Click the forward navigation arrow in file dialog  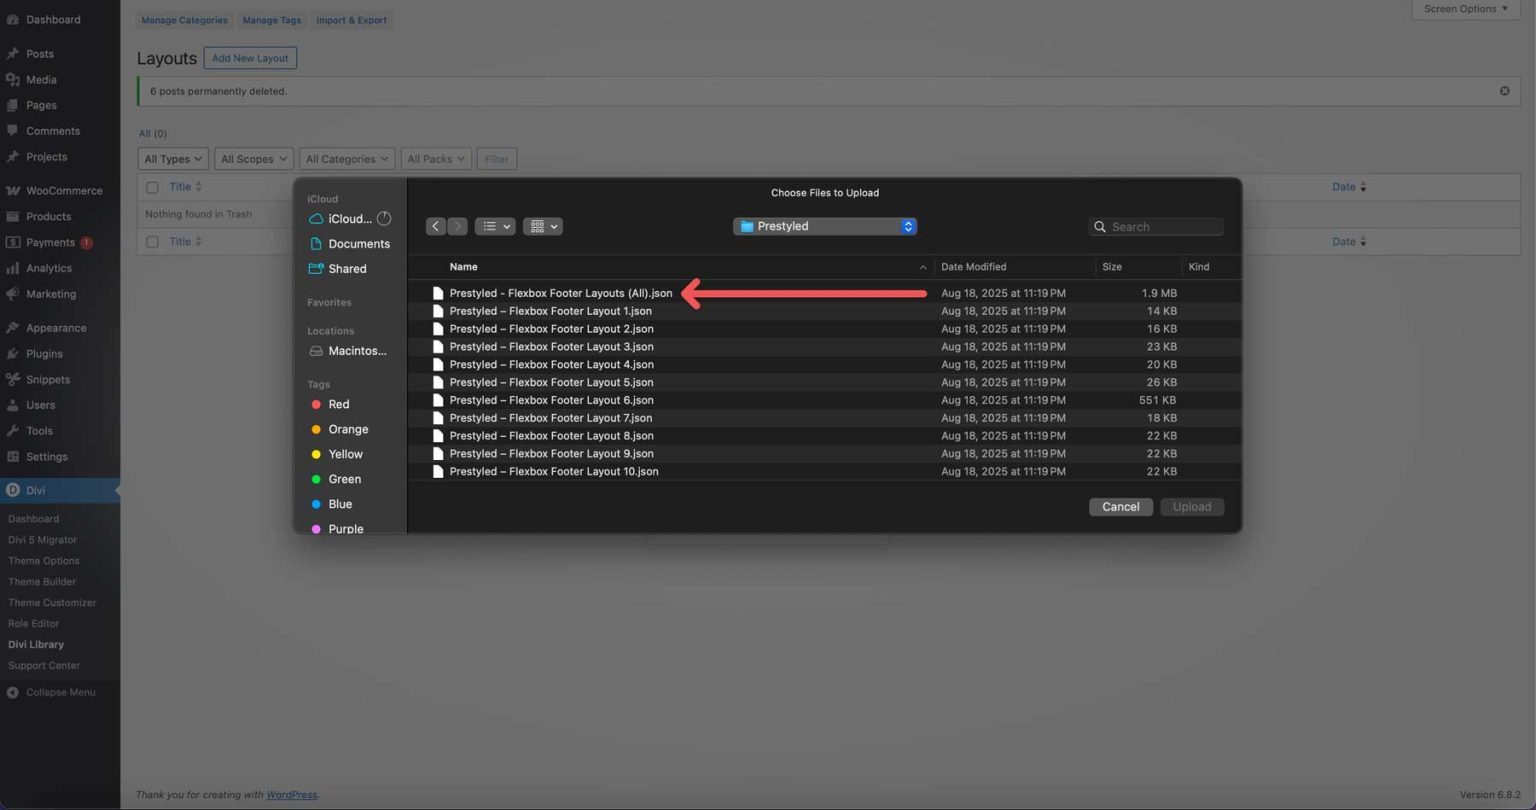point(457,227)
